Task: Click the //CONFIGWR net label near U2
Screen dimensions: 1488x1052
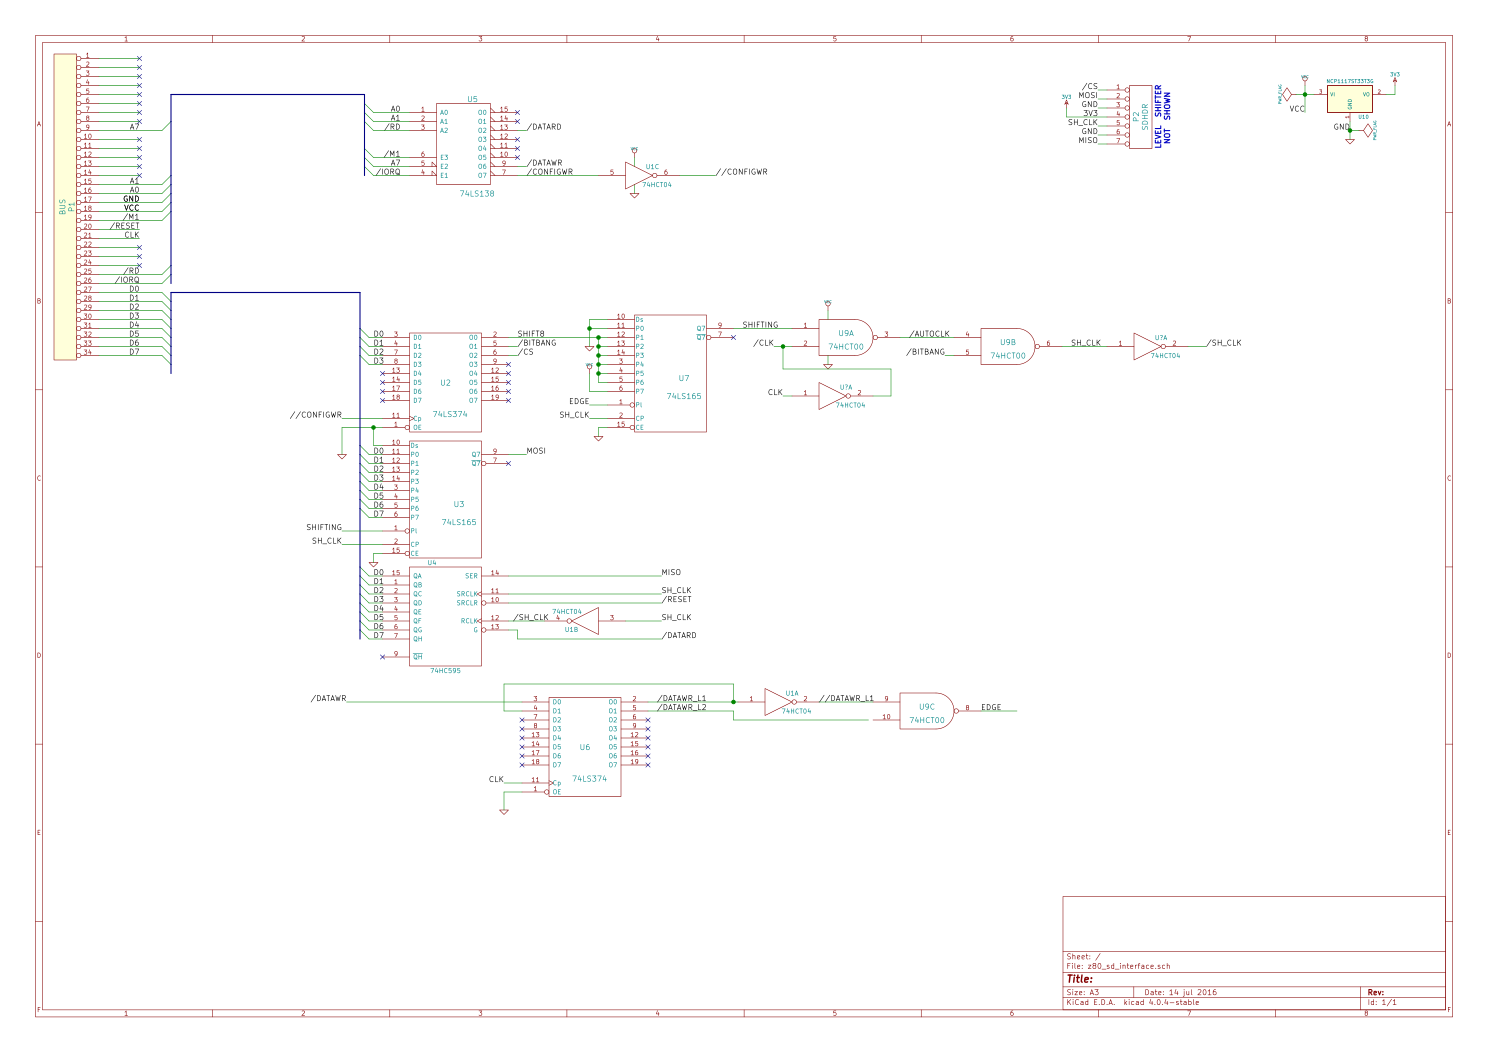Action: coord(315,413)
